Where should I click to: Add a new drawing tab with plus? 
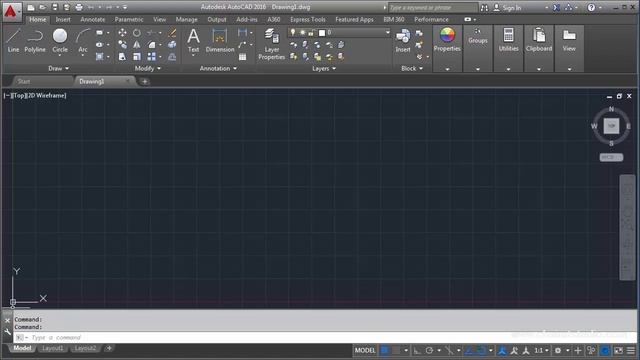click(x=144, y=82)
